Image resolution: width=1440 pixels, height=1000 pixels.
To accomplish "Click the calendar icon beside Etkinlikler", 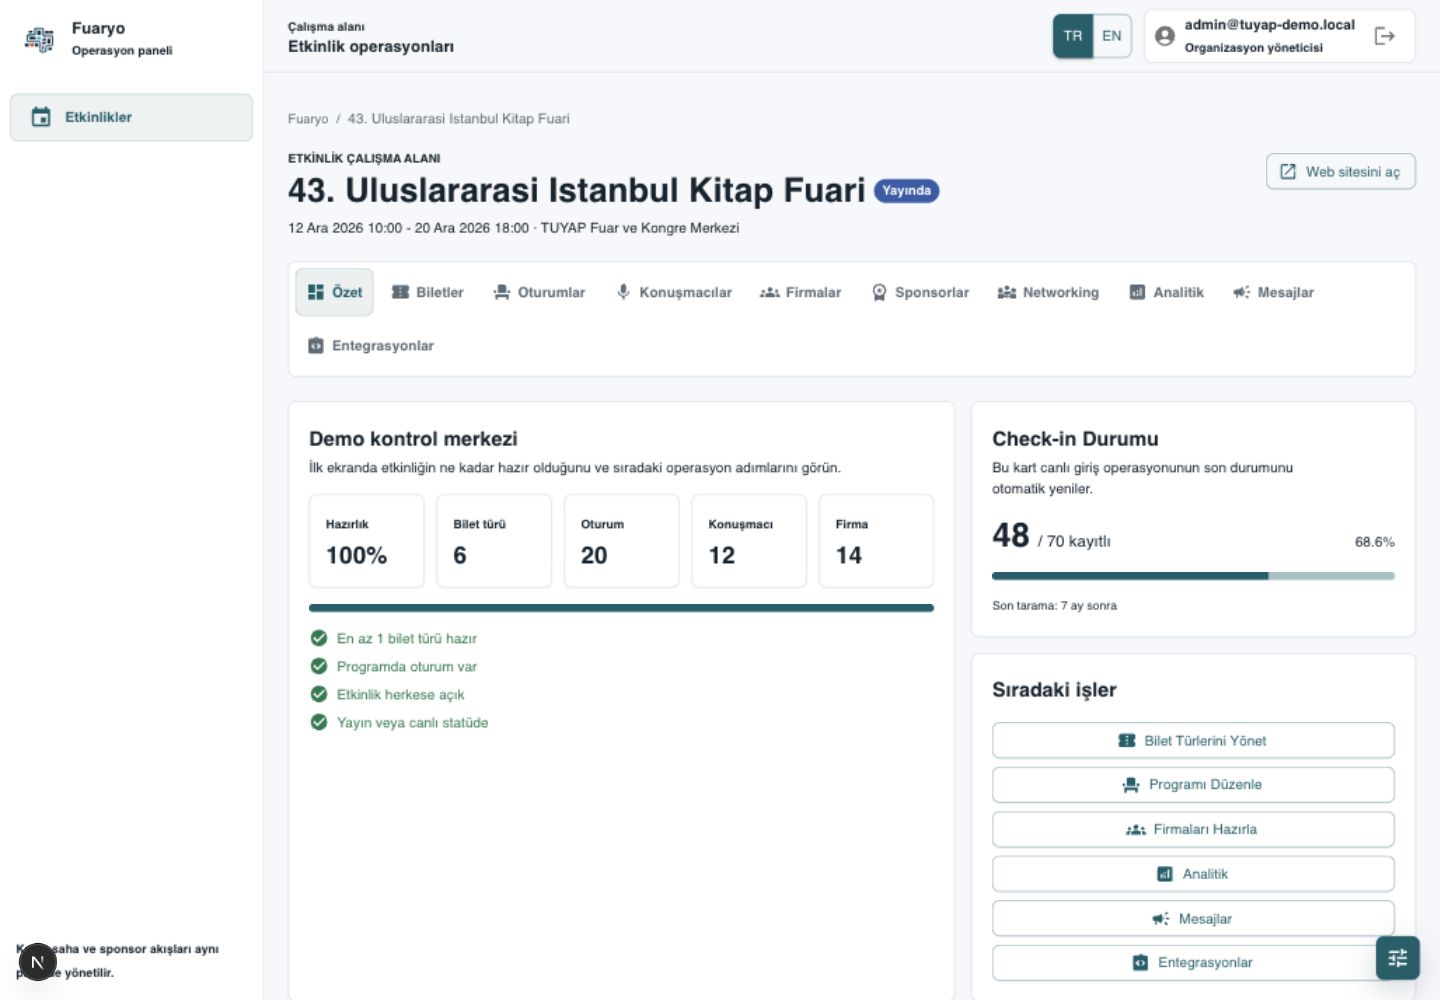I will pyautogui.click(x=41, y=117).
